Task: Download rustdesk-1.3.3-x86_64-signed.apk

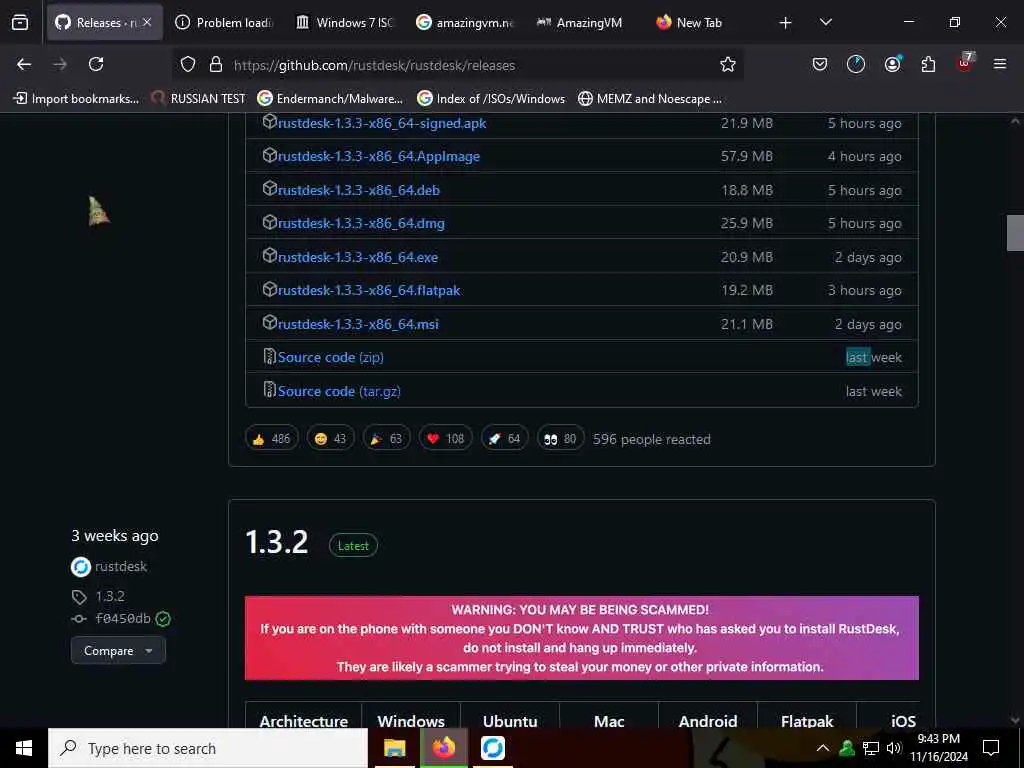Action: tap(382, 123)
